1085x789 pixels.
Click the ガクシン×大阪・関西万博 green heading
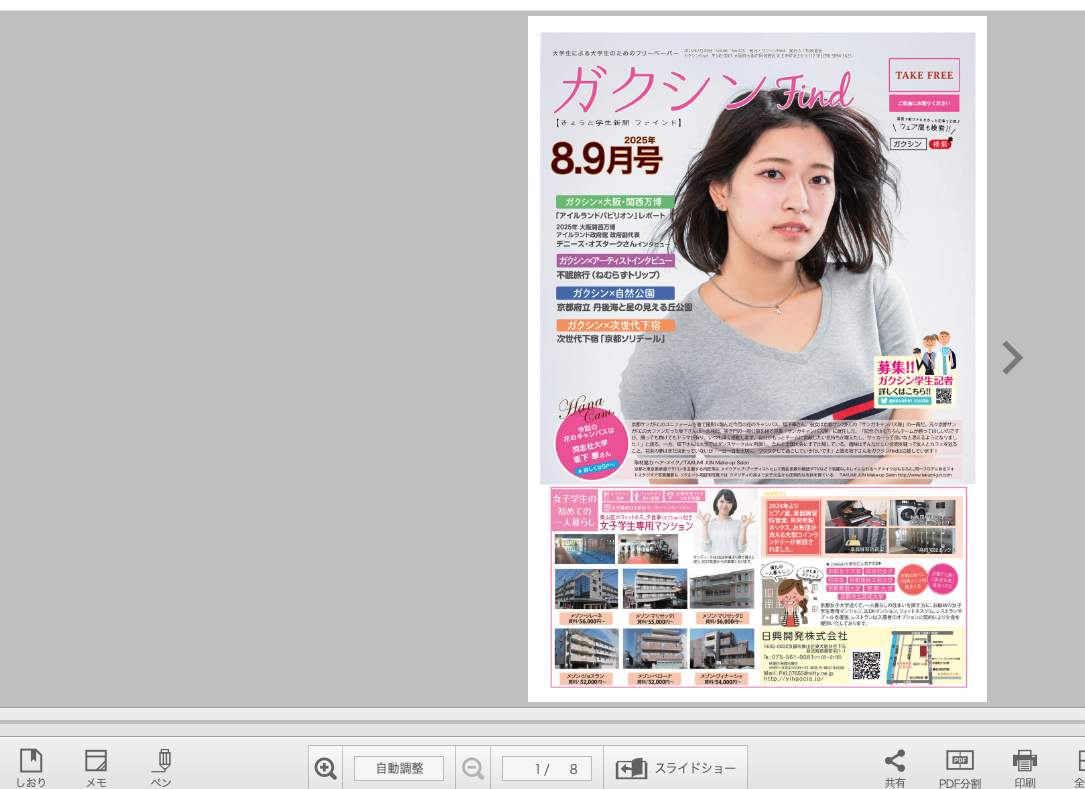[615, 202]
